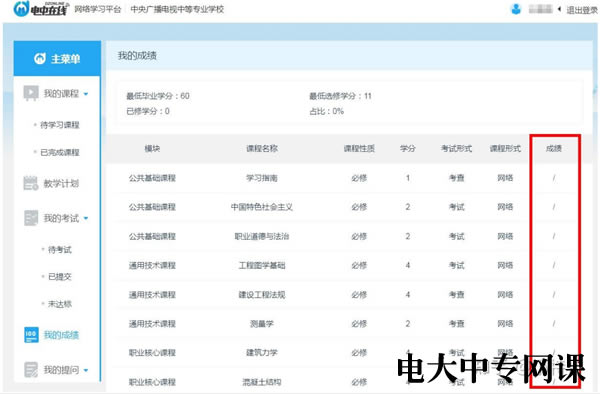Click the 我的课程 video icon

tap(31, 93)
